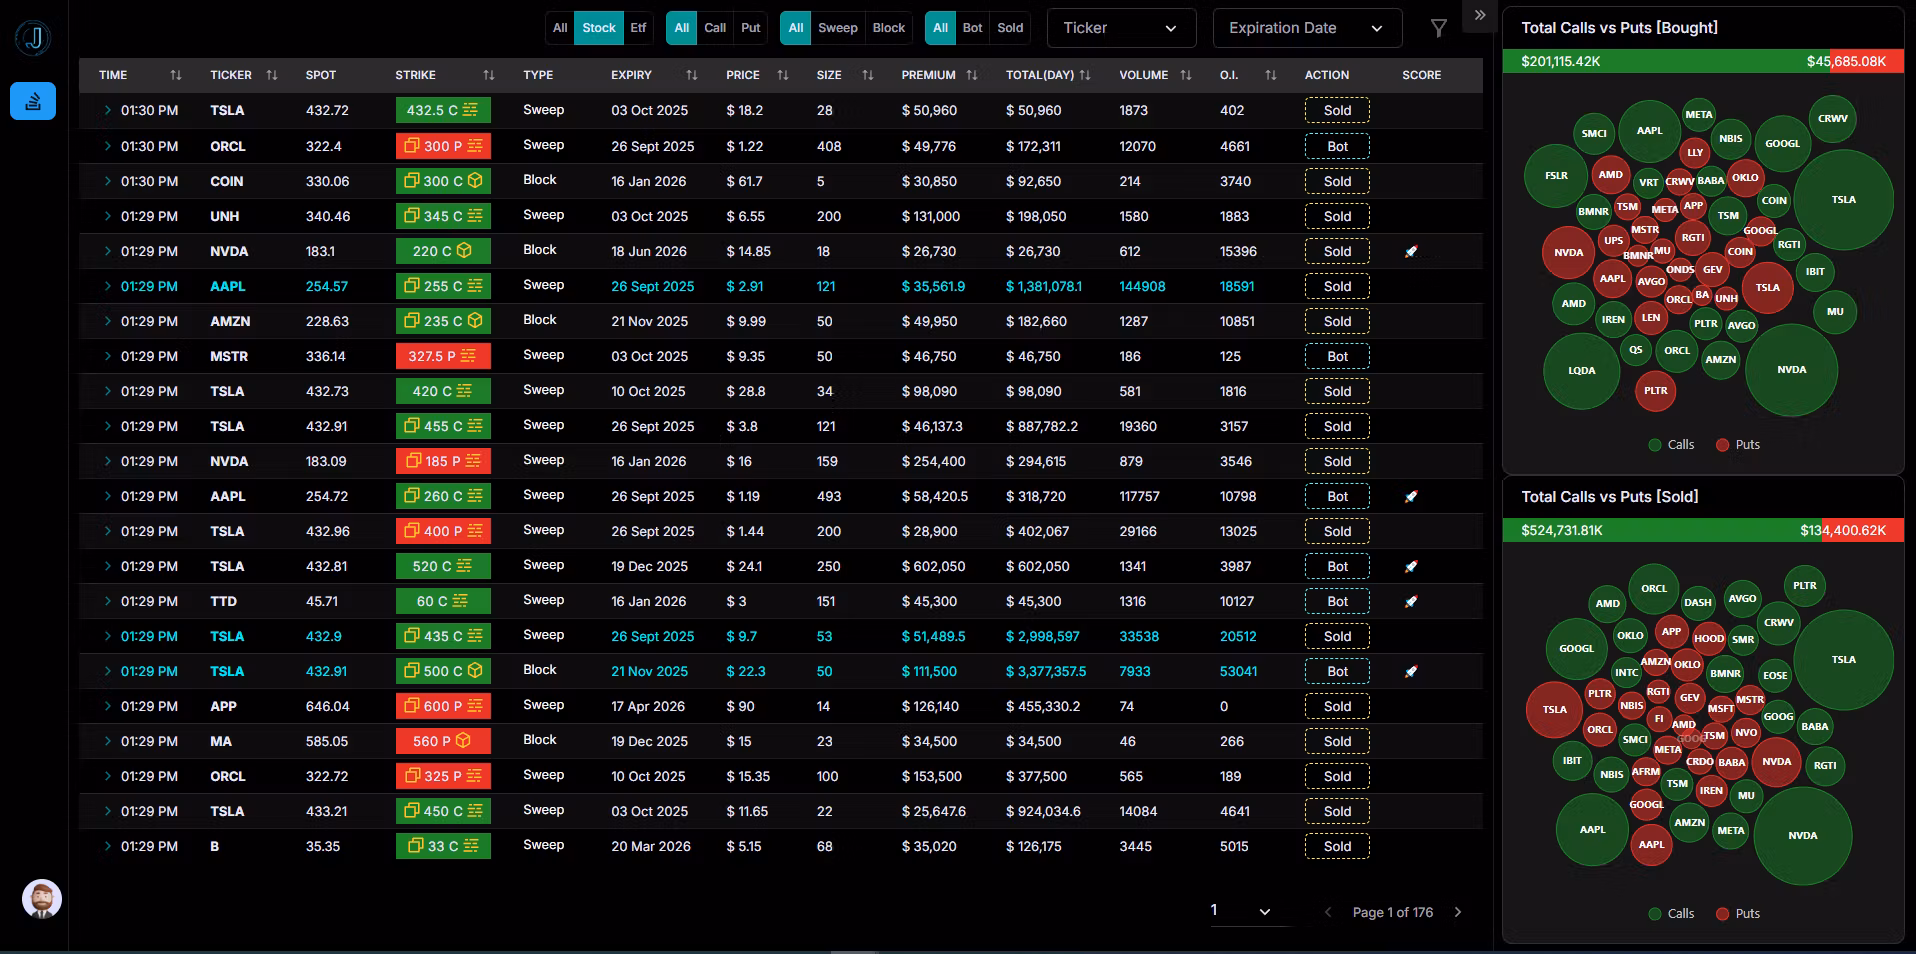Toggle the Etf filter
The width and height of the screenshot is (1916, 954).
pyautogui.click(x=638, y=28)
